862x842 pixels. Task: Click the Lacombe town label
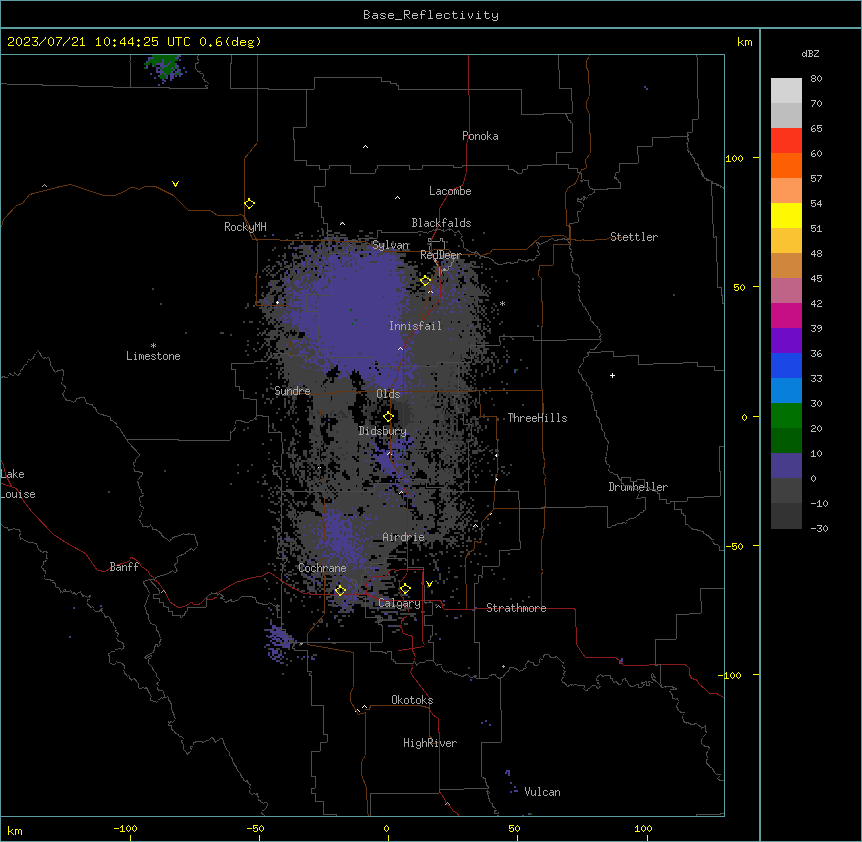(450, 191)
